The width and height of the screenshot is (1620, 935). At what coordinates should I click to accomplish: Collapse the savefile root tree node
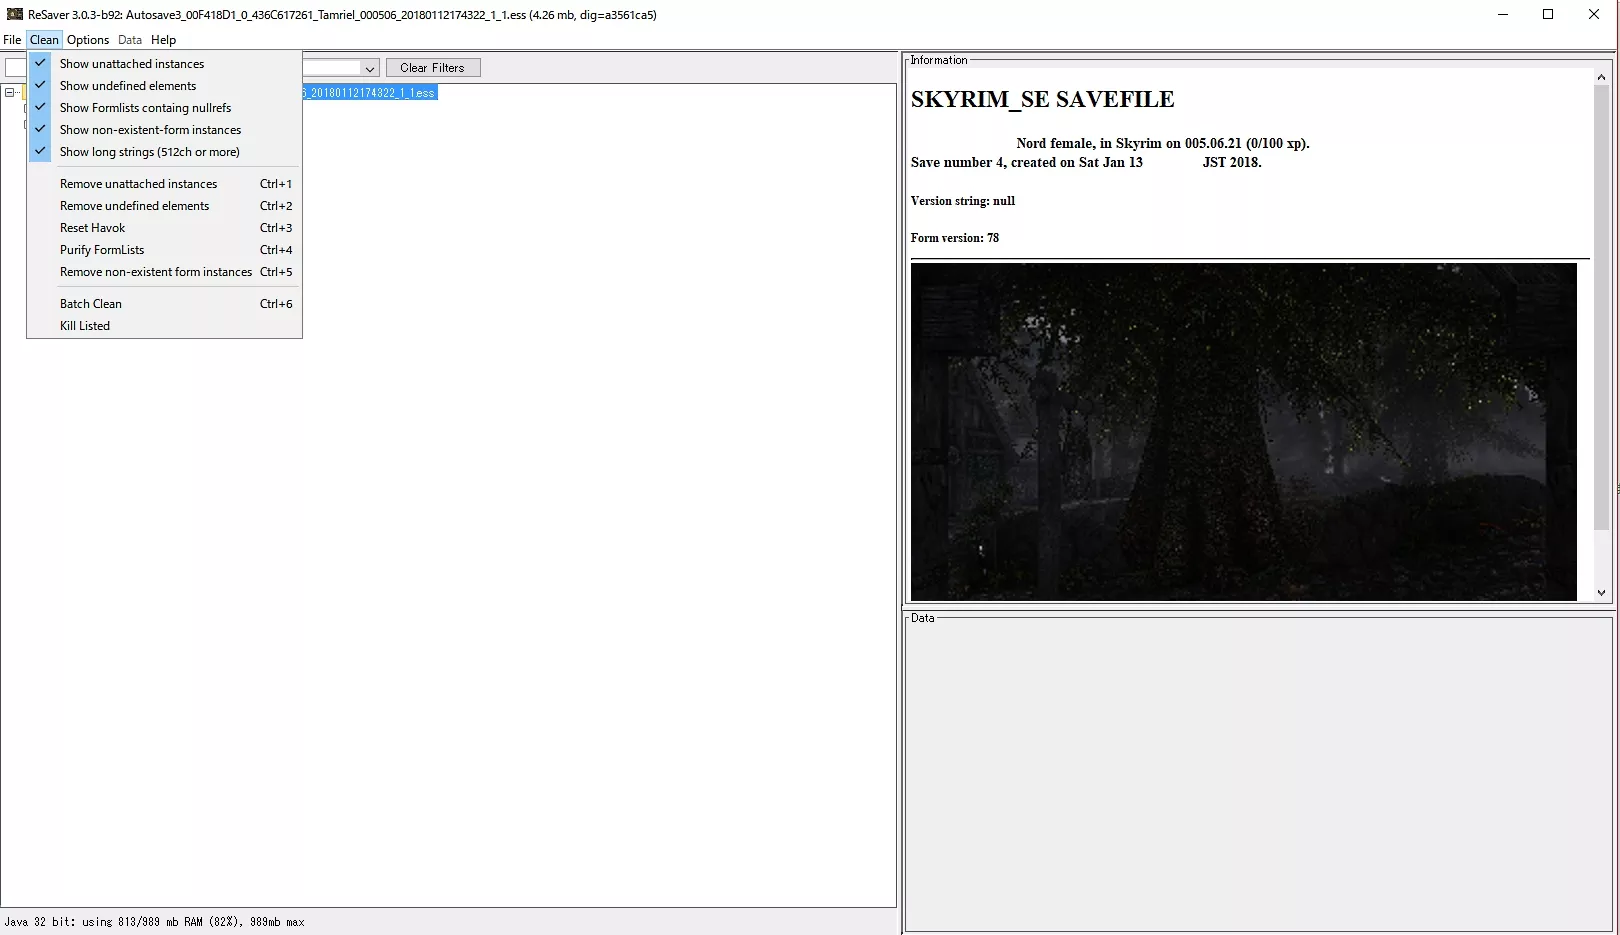pos(9,93)
